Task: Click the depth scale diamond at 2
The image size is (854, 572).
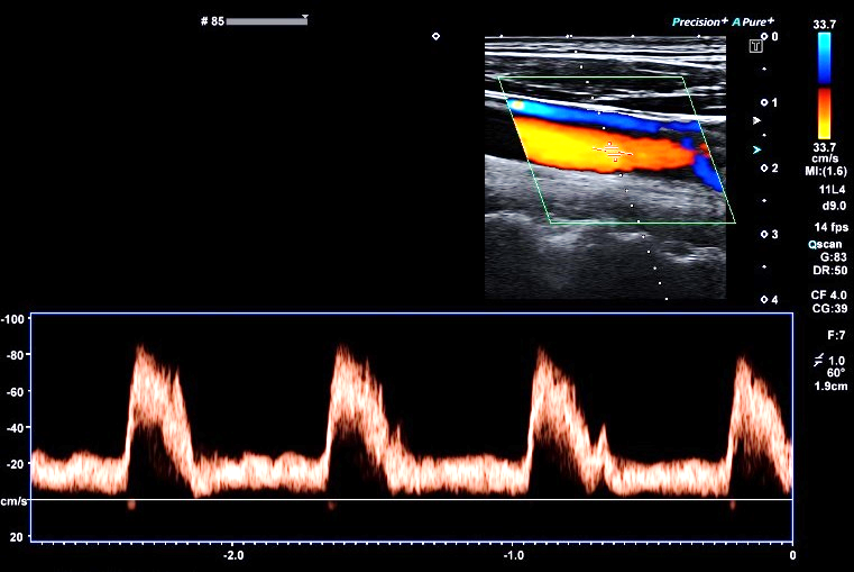Action: (764, 168)
